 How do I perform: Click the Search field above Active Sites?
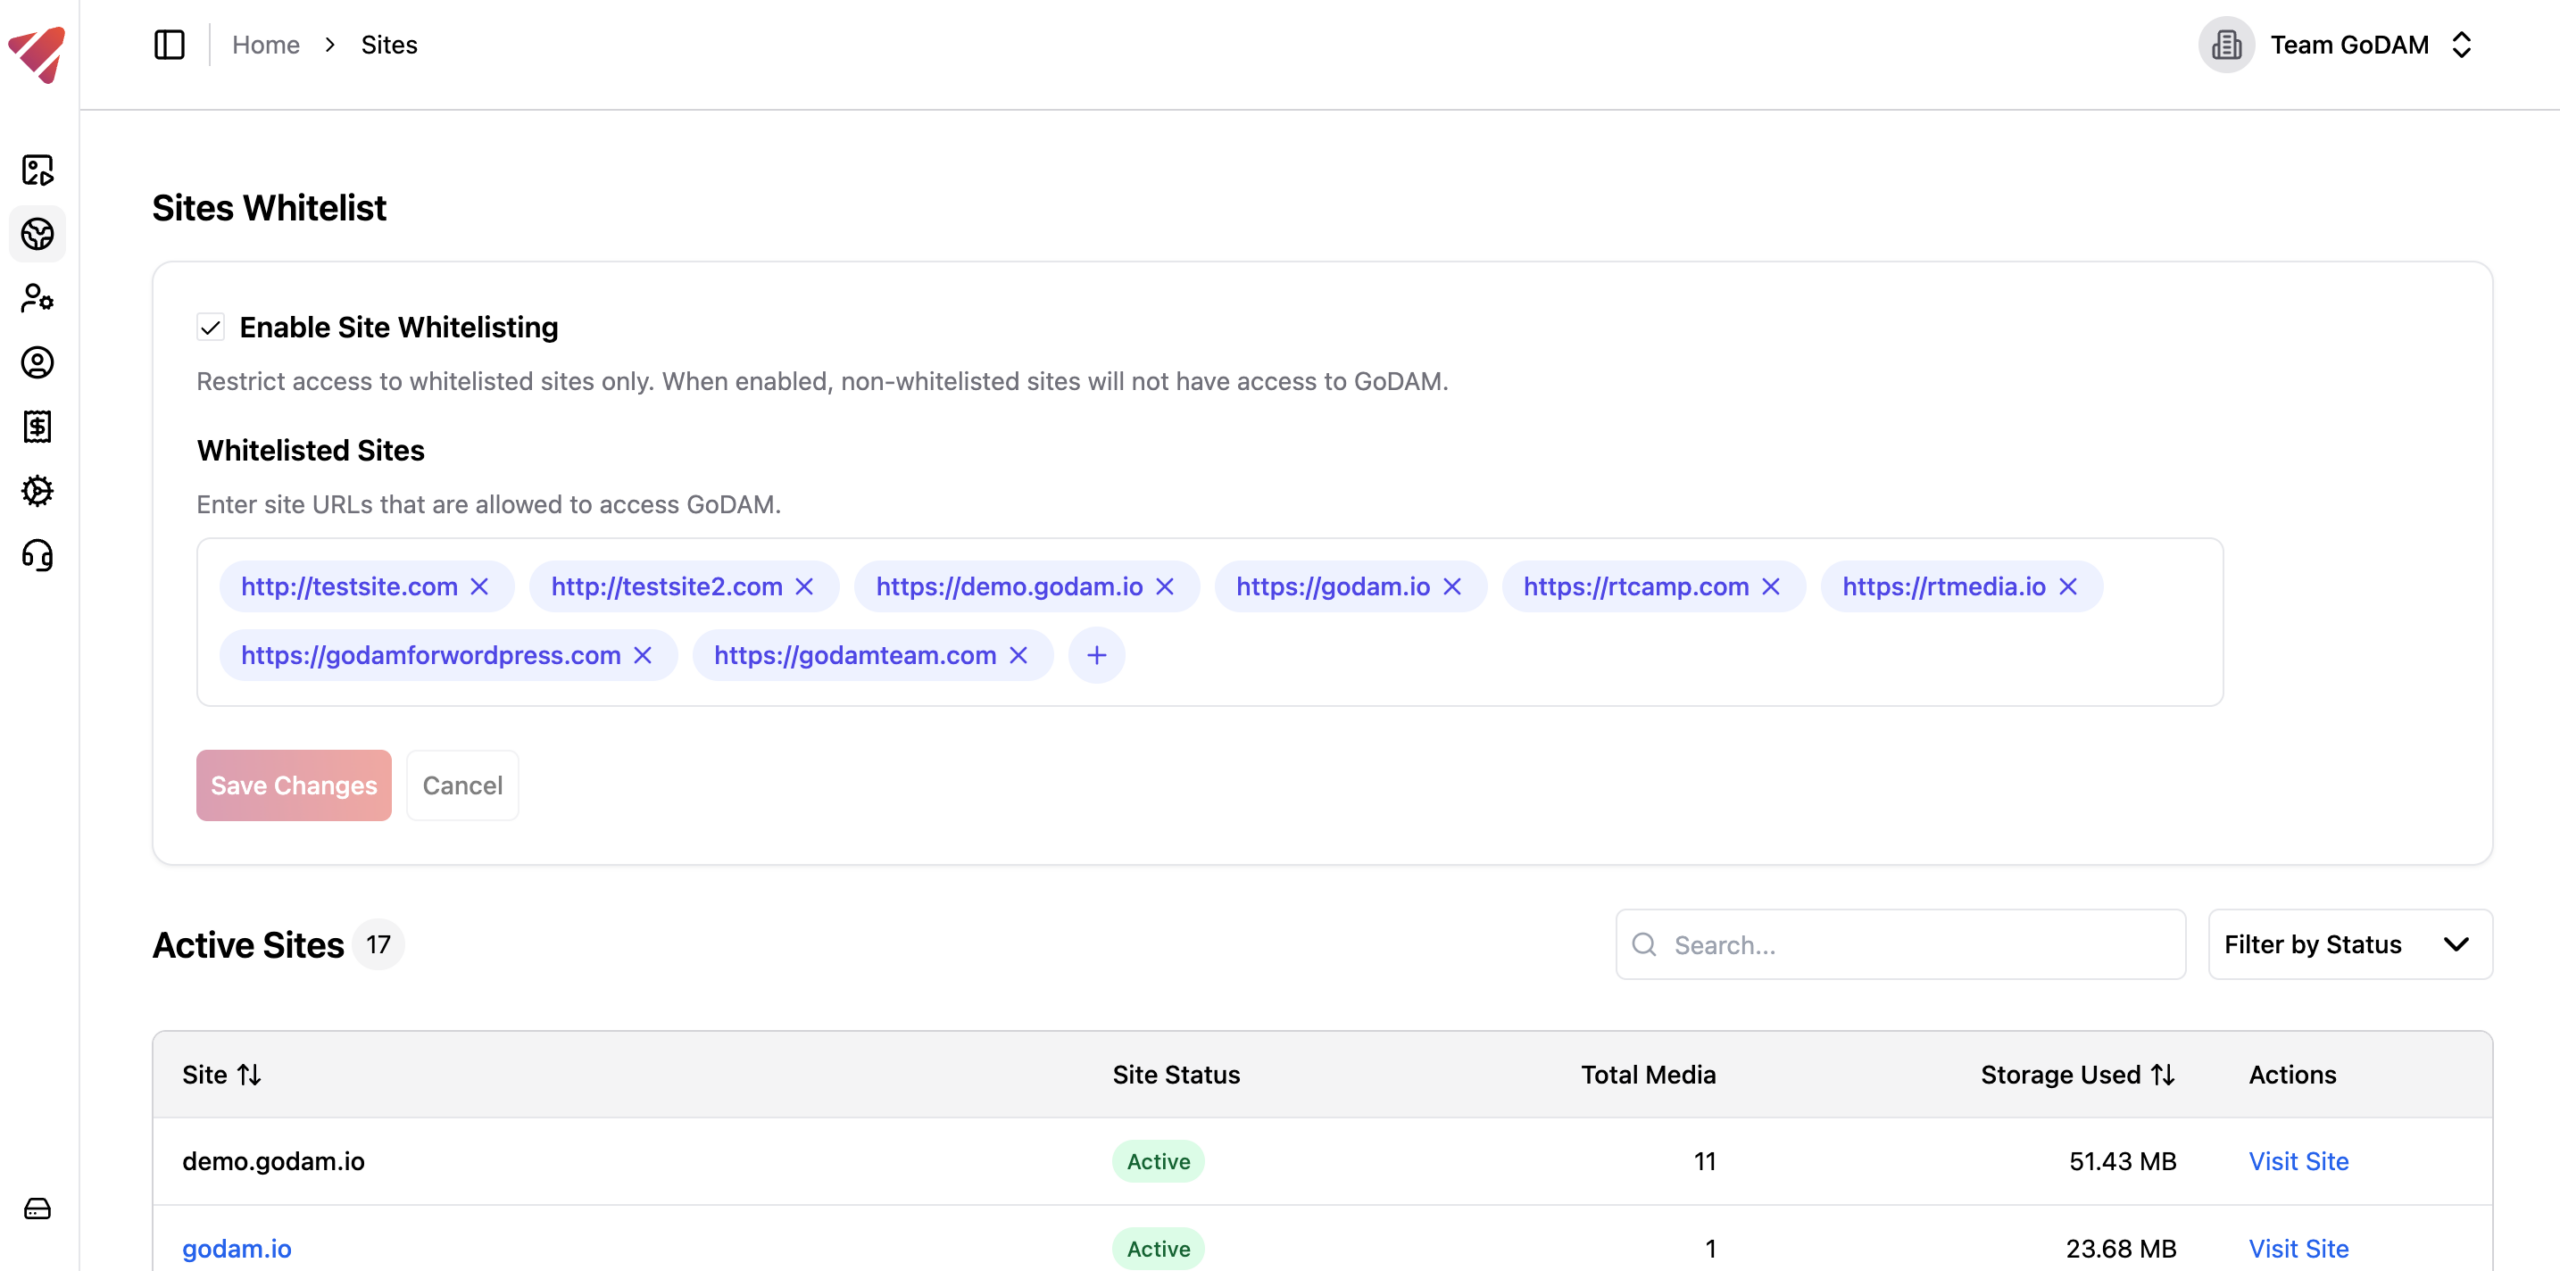[x=1899, y=943]
